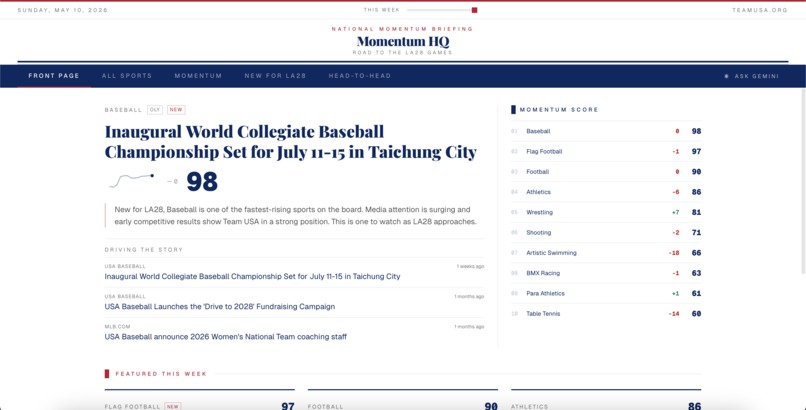Select Athletics row in Momentum Score
Viewport: 806px width, 410px height.
coord(606,192)
